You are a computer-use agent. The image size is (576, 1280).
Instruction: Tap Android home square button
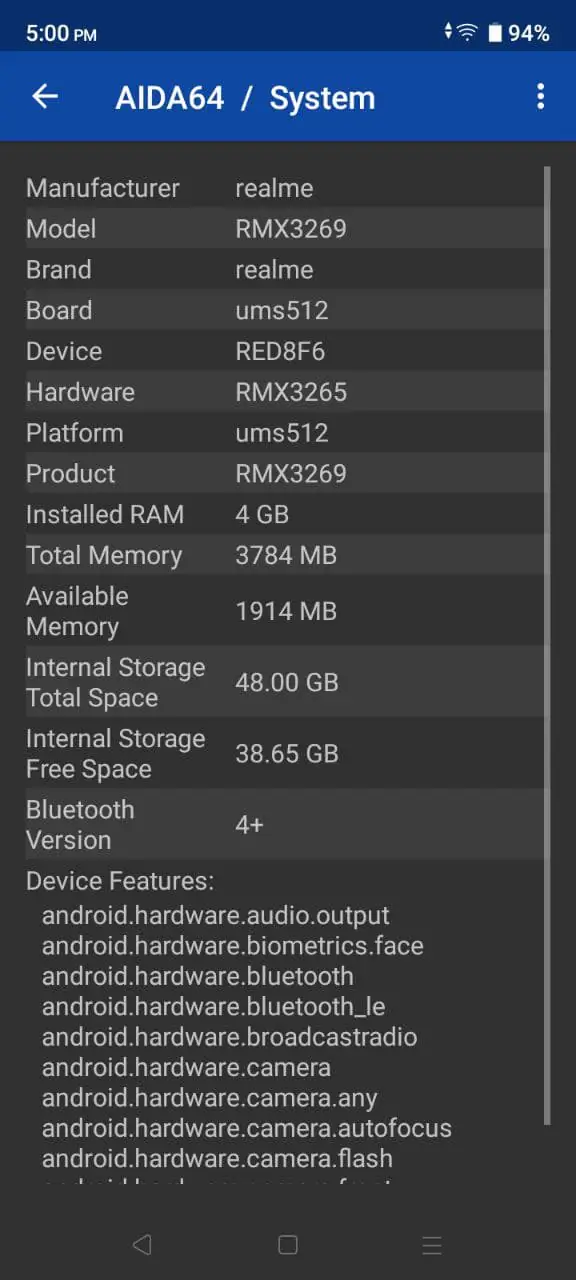[x=288, y=1244]
